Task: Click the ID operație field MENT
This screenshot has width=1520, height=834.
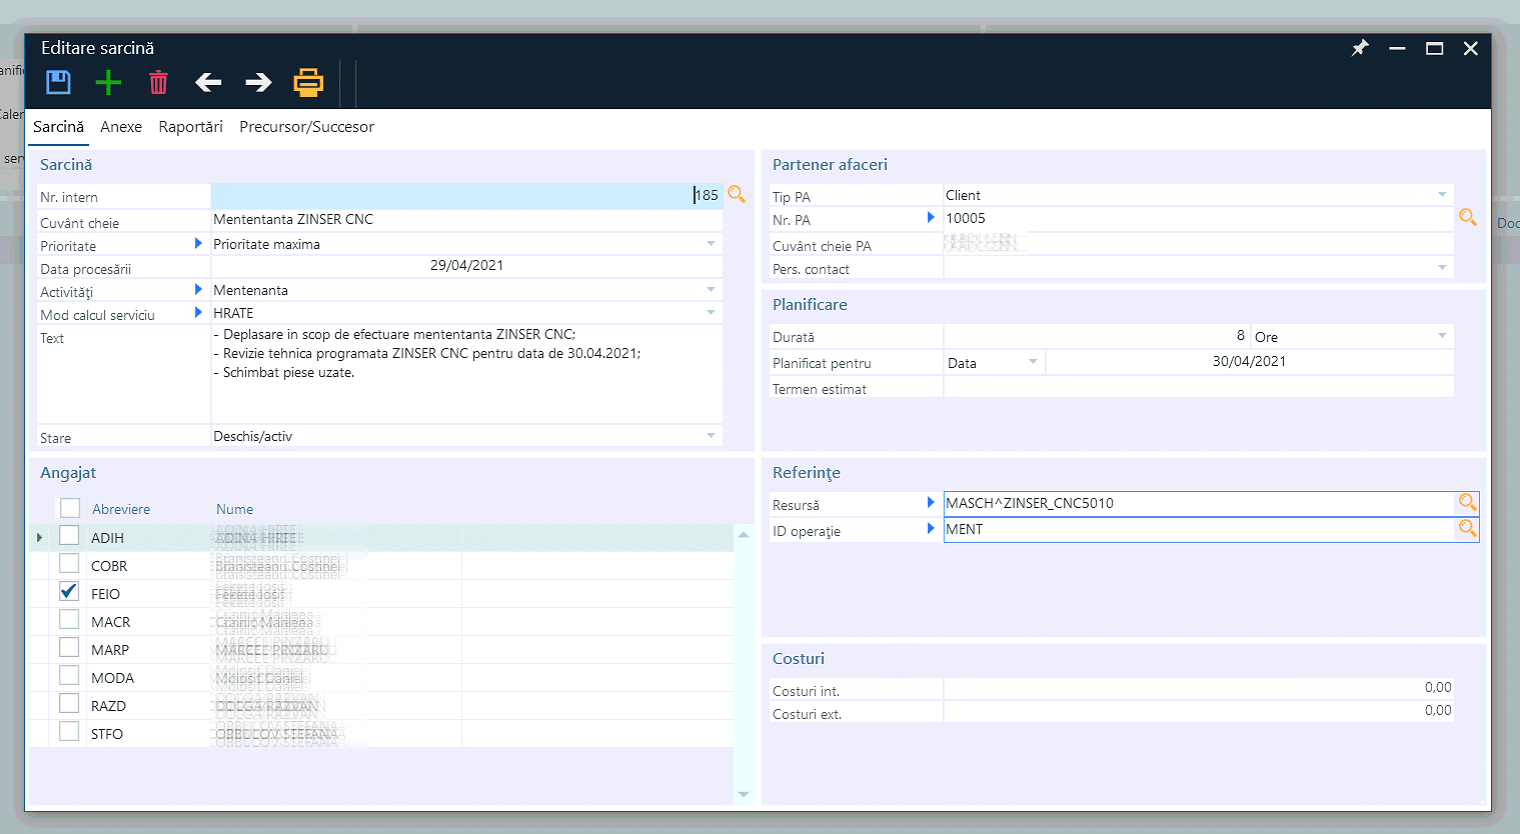Action: point(1199,529)
